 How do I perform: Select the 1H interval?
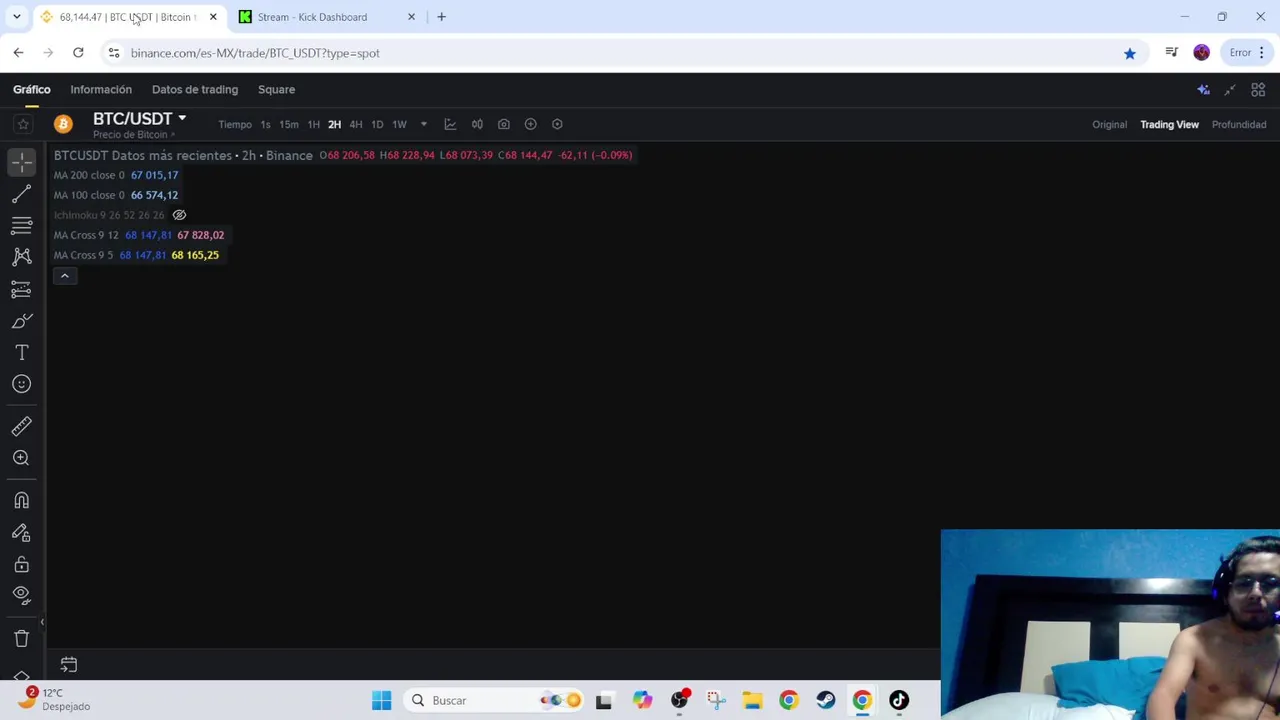pos(313,125)
